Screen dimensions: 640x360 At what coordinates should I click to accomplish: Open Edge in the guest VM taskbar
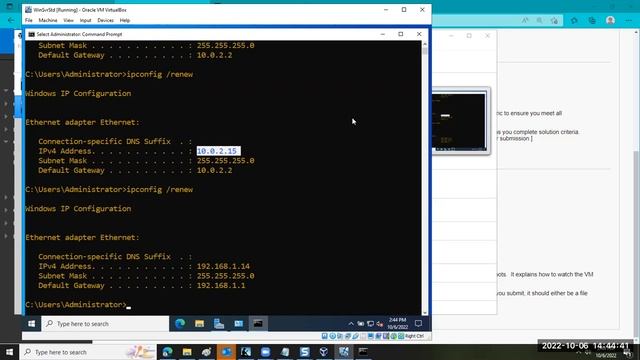click(180, 324)
